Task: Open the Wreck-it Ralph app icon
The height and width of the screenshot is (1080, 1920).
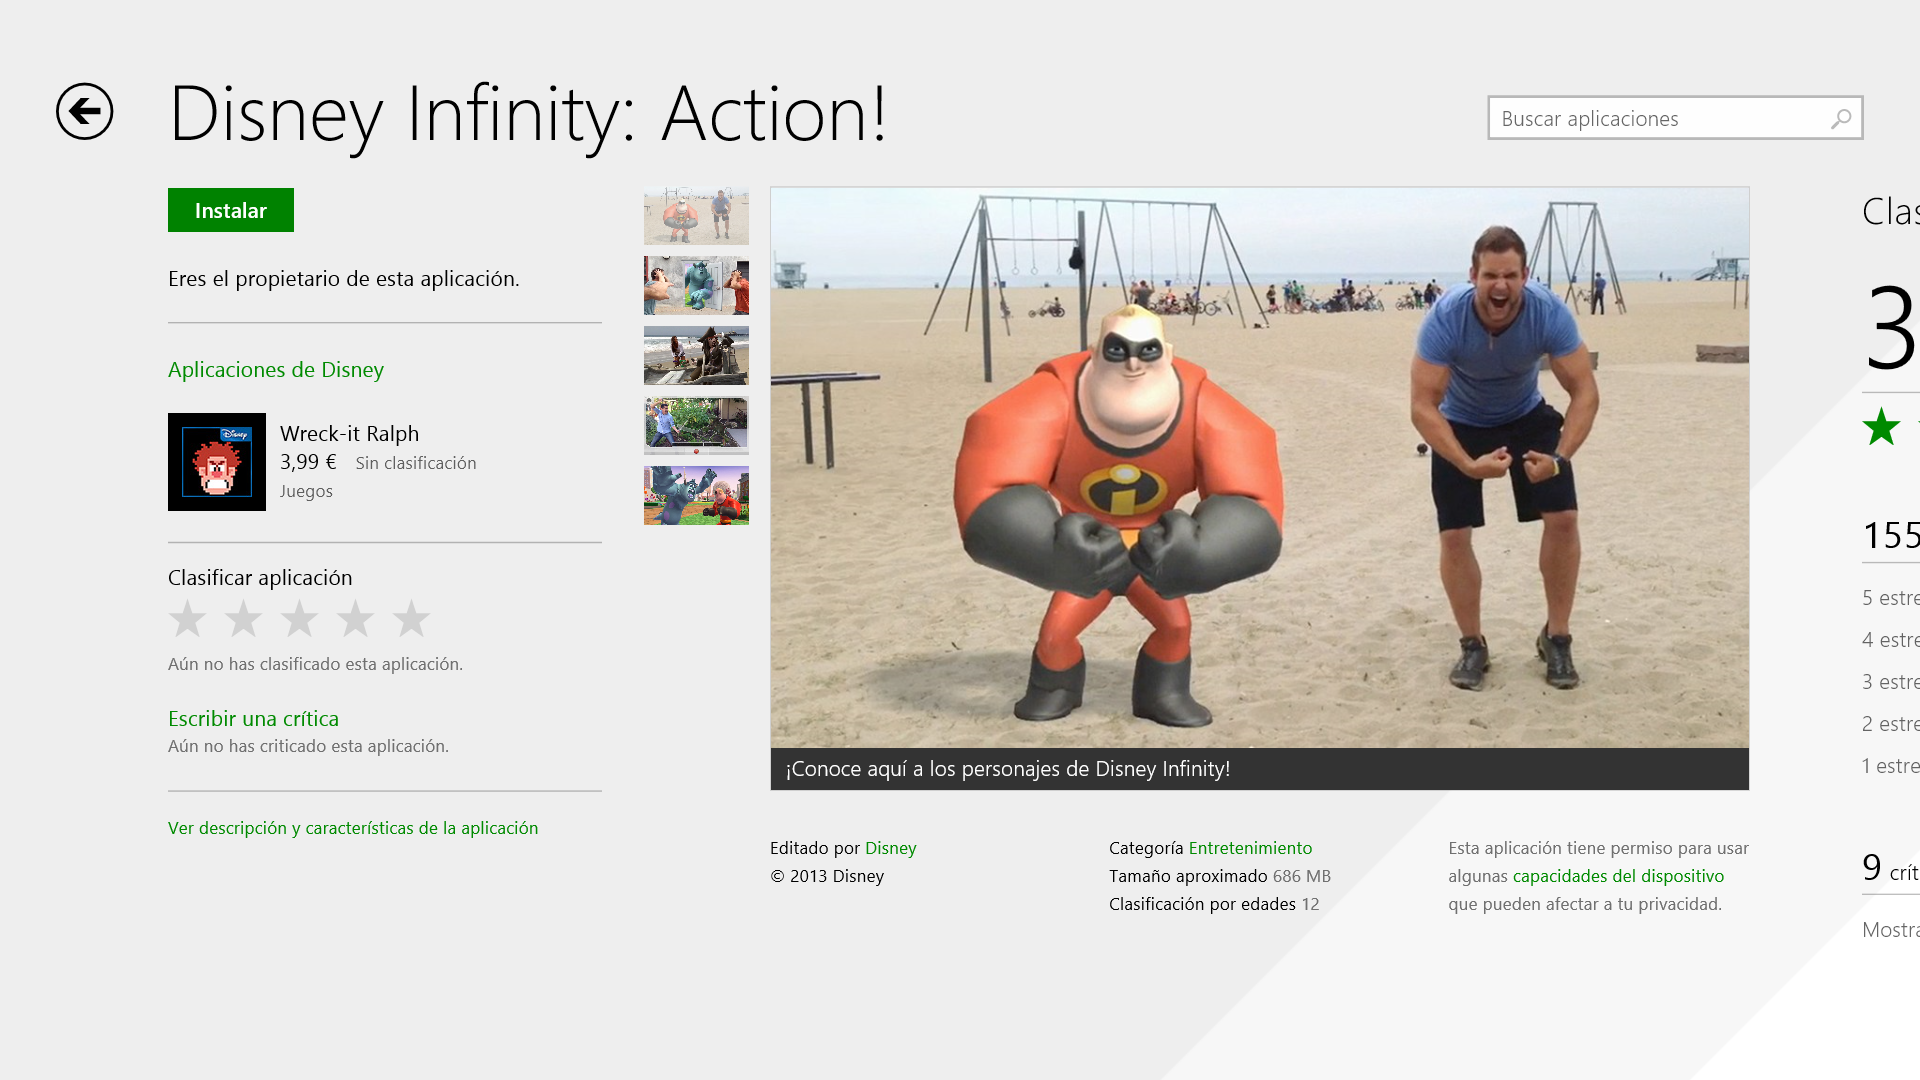Action: pyautogui.click(x=217, y=462)
